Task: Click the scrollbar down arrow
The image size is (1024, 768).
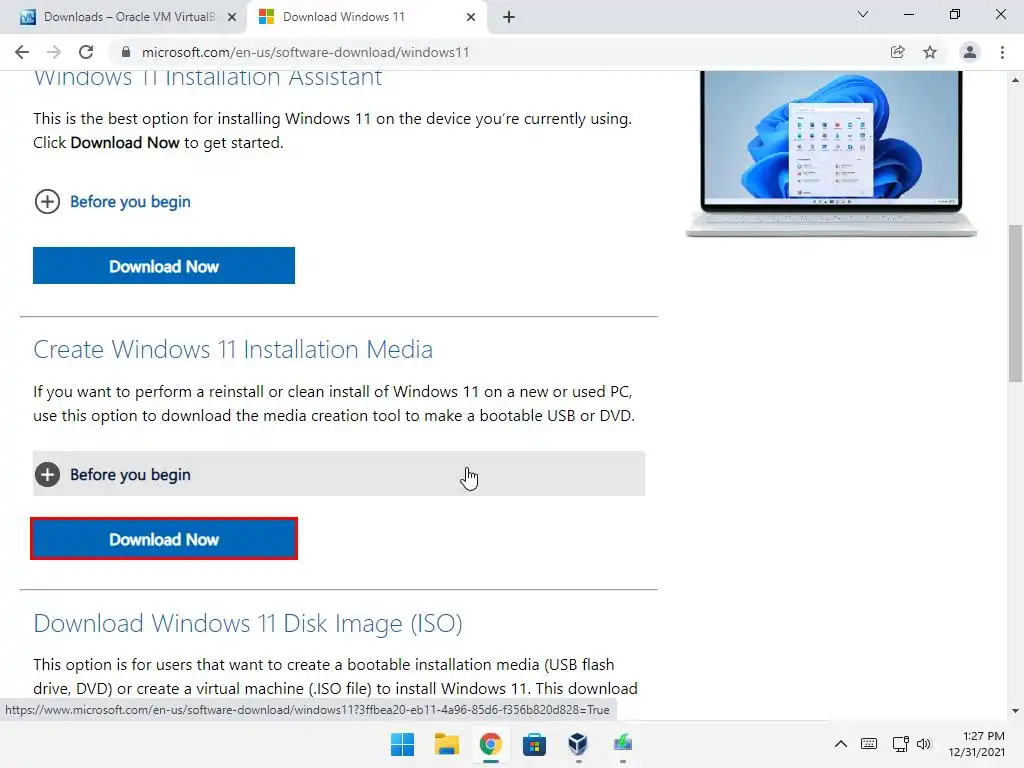Action: [1015, 711]
